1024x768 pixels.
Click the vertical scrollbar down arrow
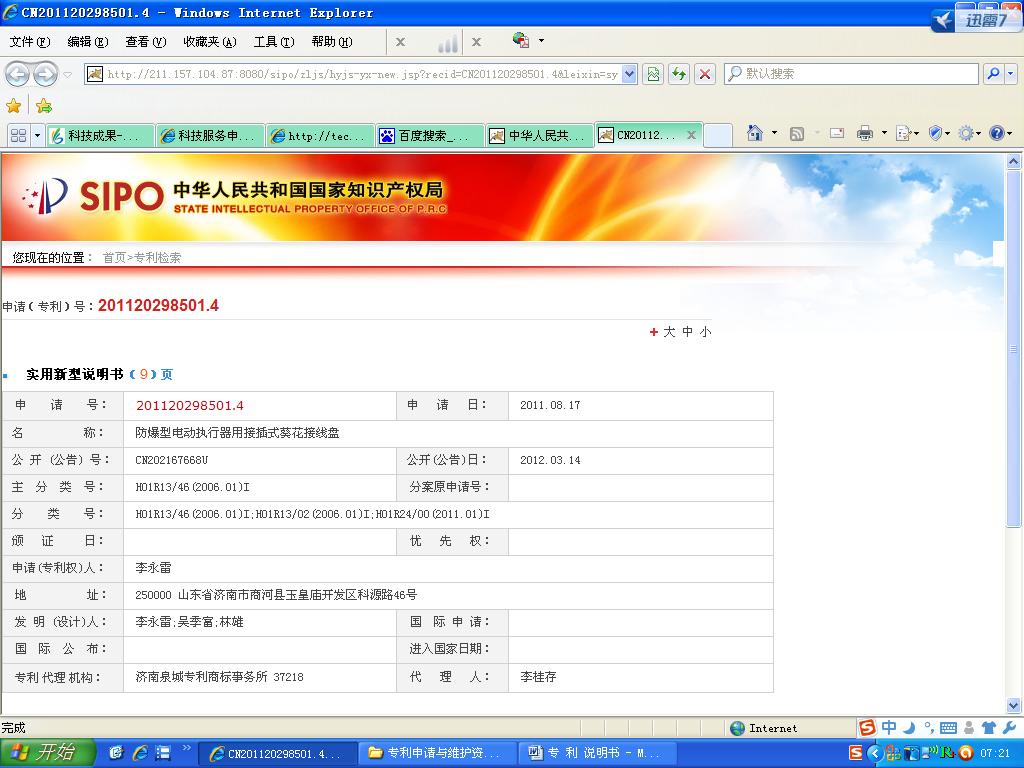coord(1014,706)
